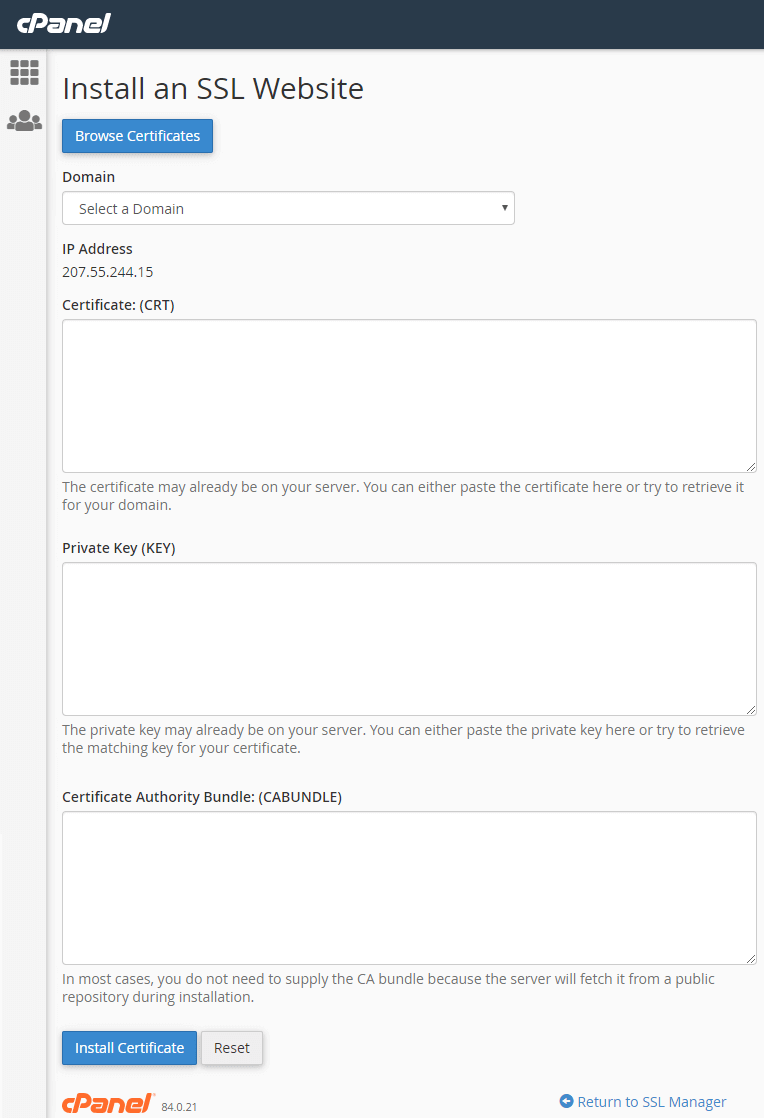This screenshot has height=1118, width=764.
Task: Click the resize grip of Private Key box
Action: point(750,709)
